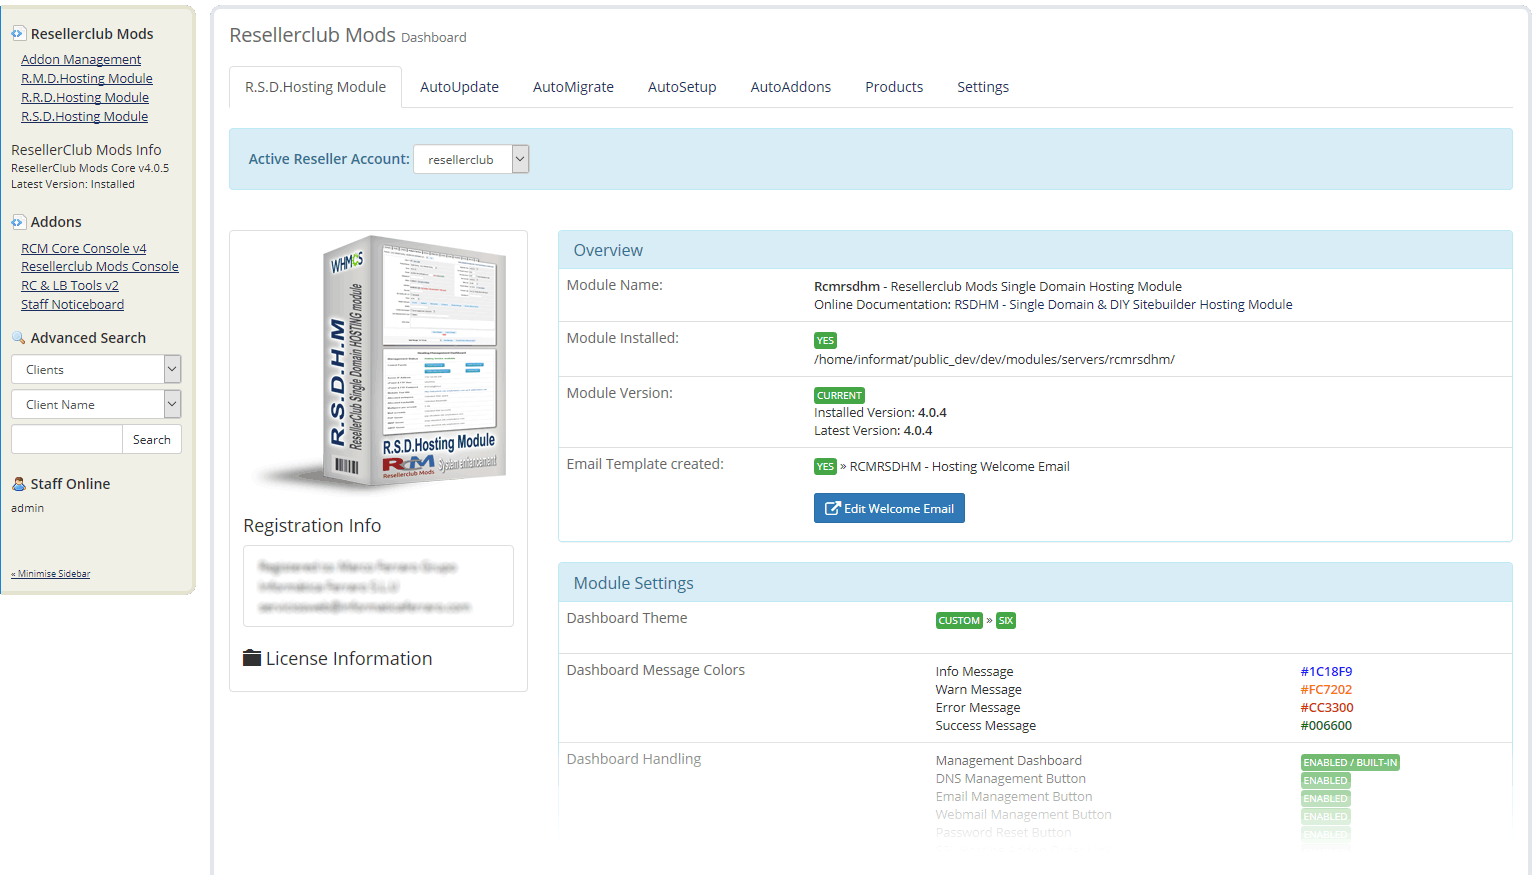Open the AutoMigrate tab

tap(573, 87)
